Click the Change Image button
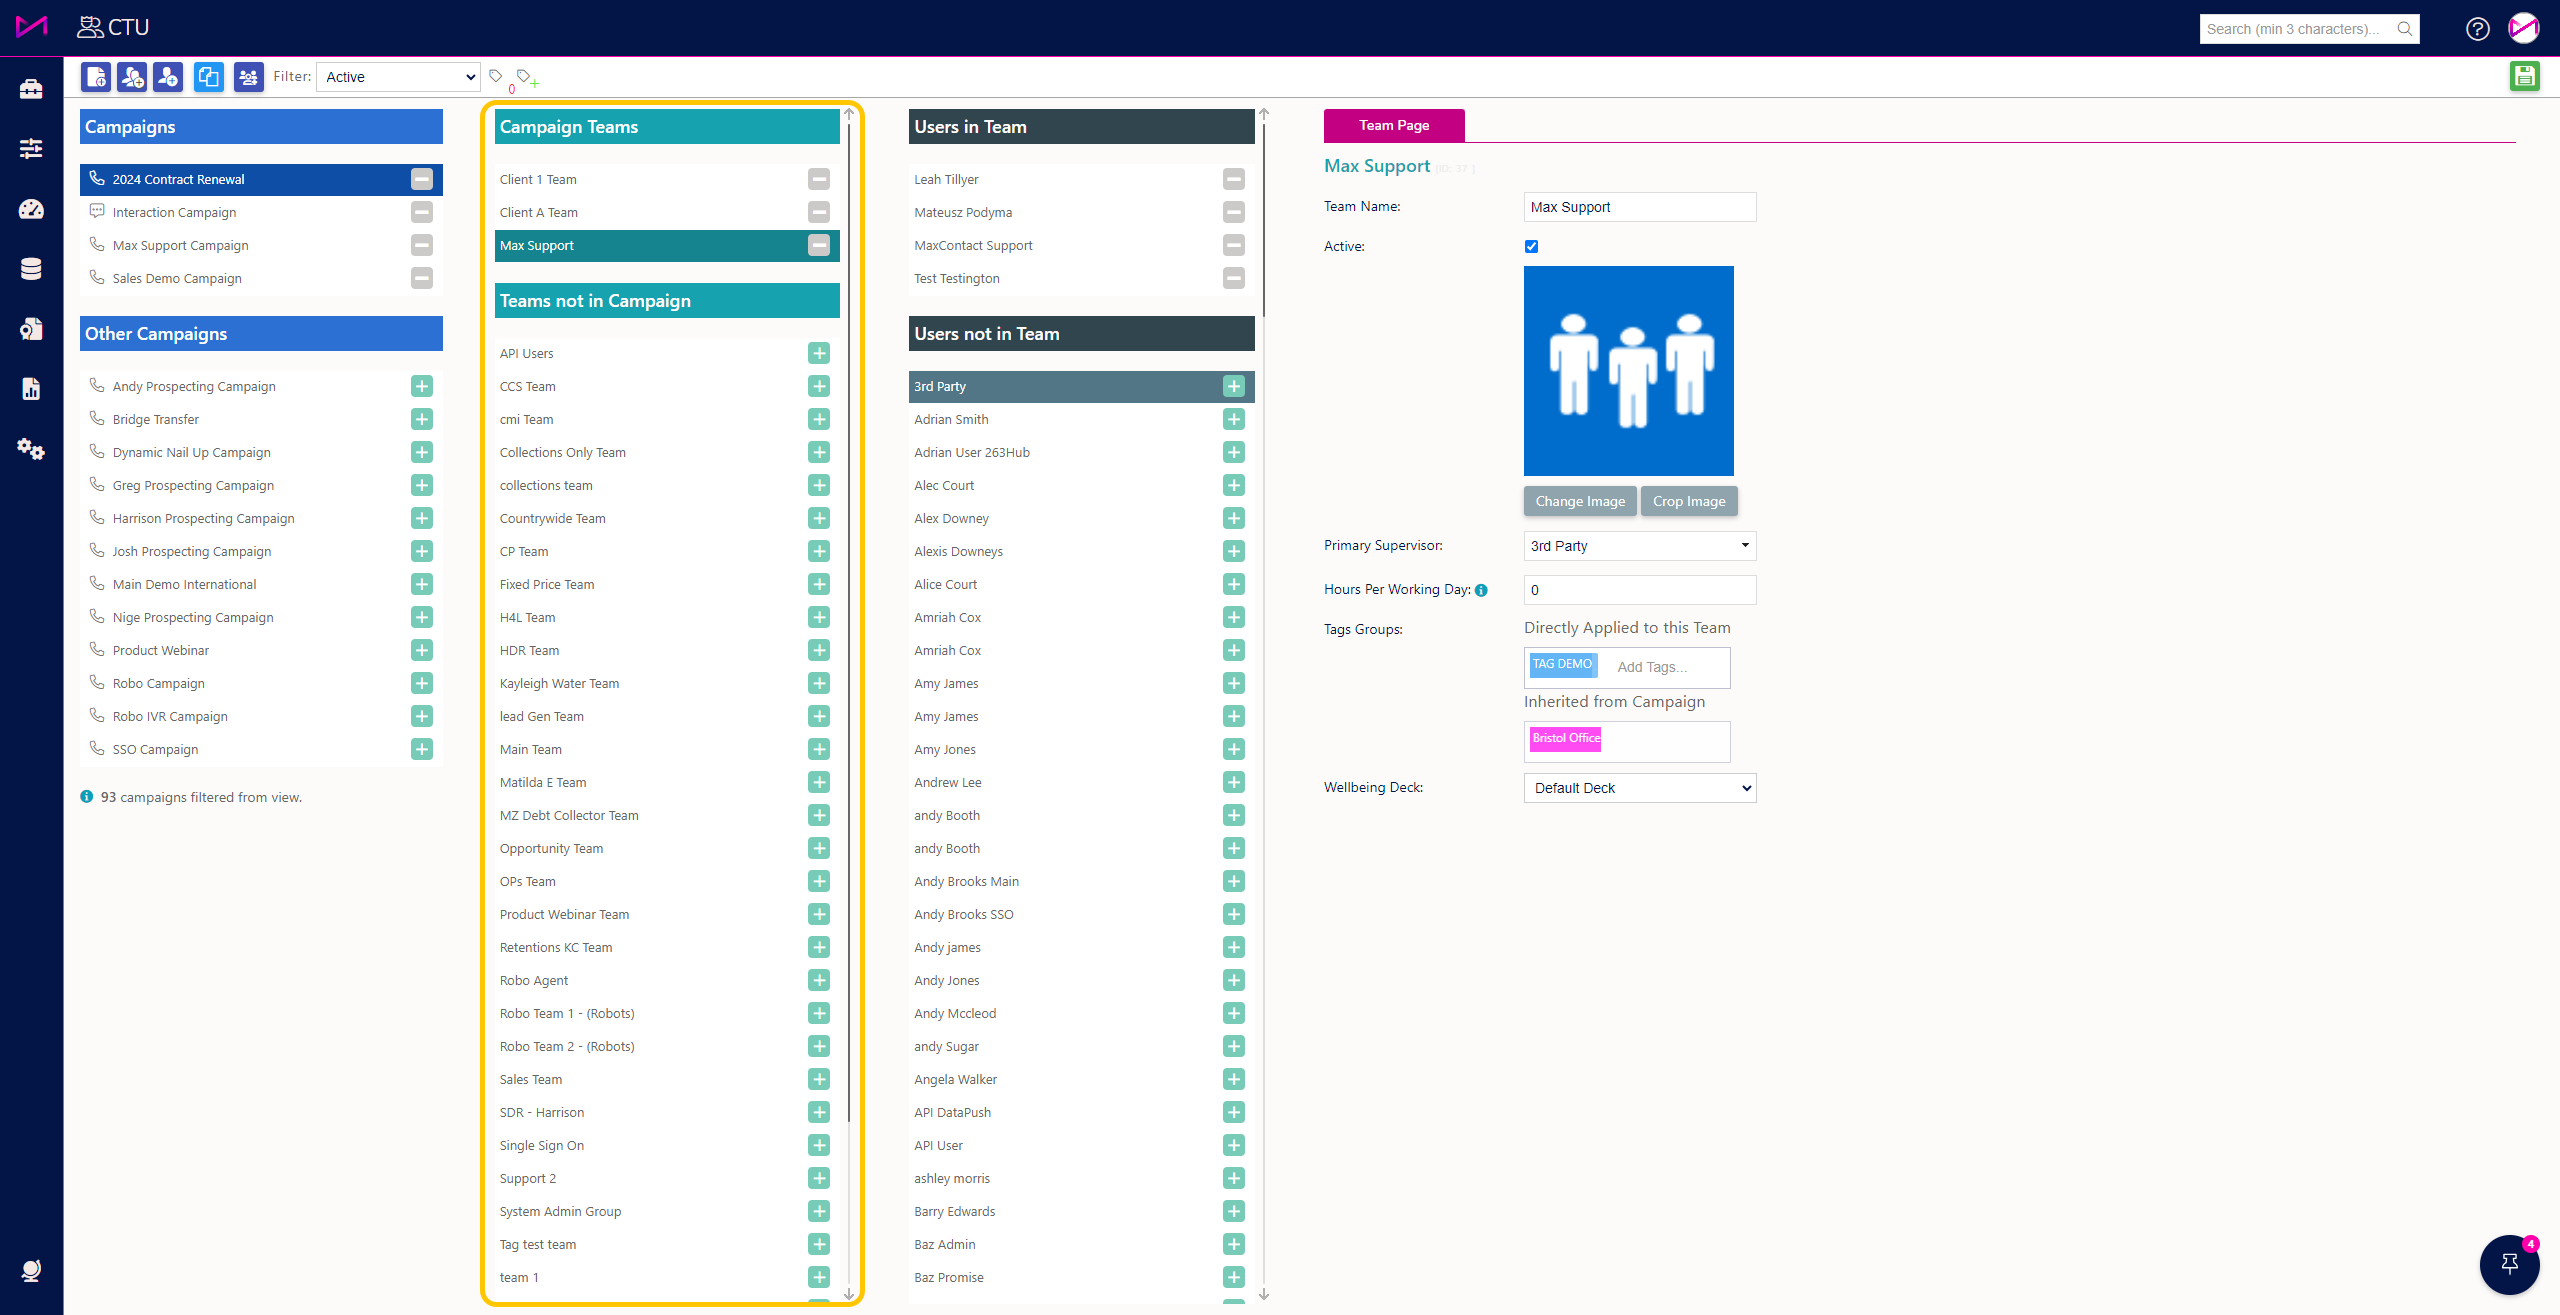The image size is (2560, 1315). pyautogui.click(x=1579, y=501)
